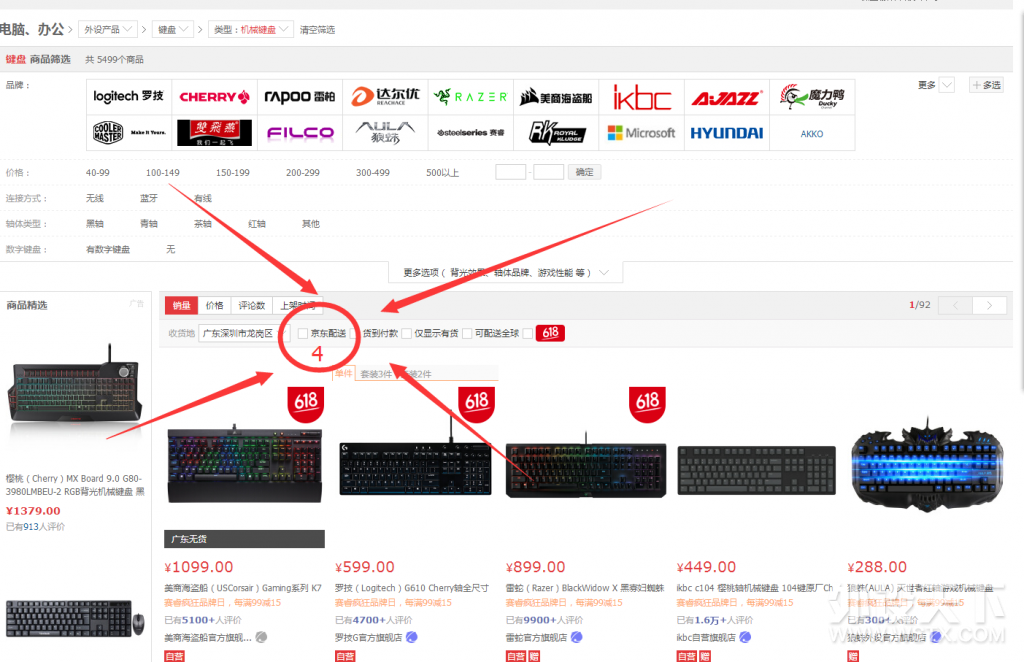Select the Dareu brand logo
This screenshot has height=662, width=1024.
[x=385, y=97]
